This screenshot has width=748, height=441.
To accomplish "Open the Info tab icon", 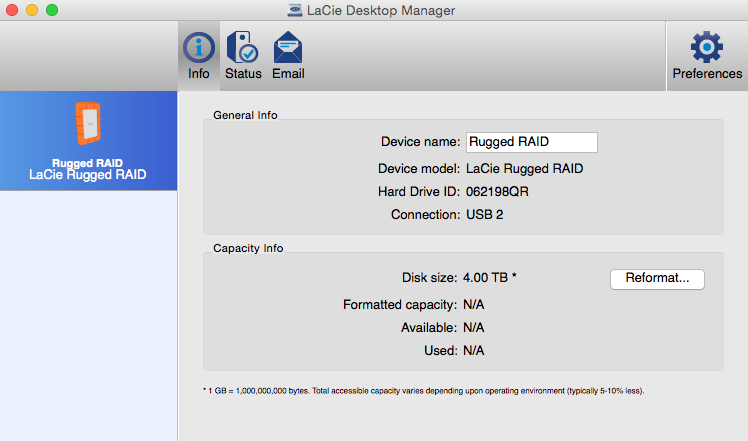I will coord(198,48).
